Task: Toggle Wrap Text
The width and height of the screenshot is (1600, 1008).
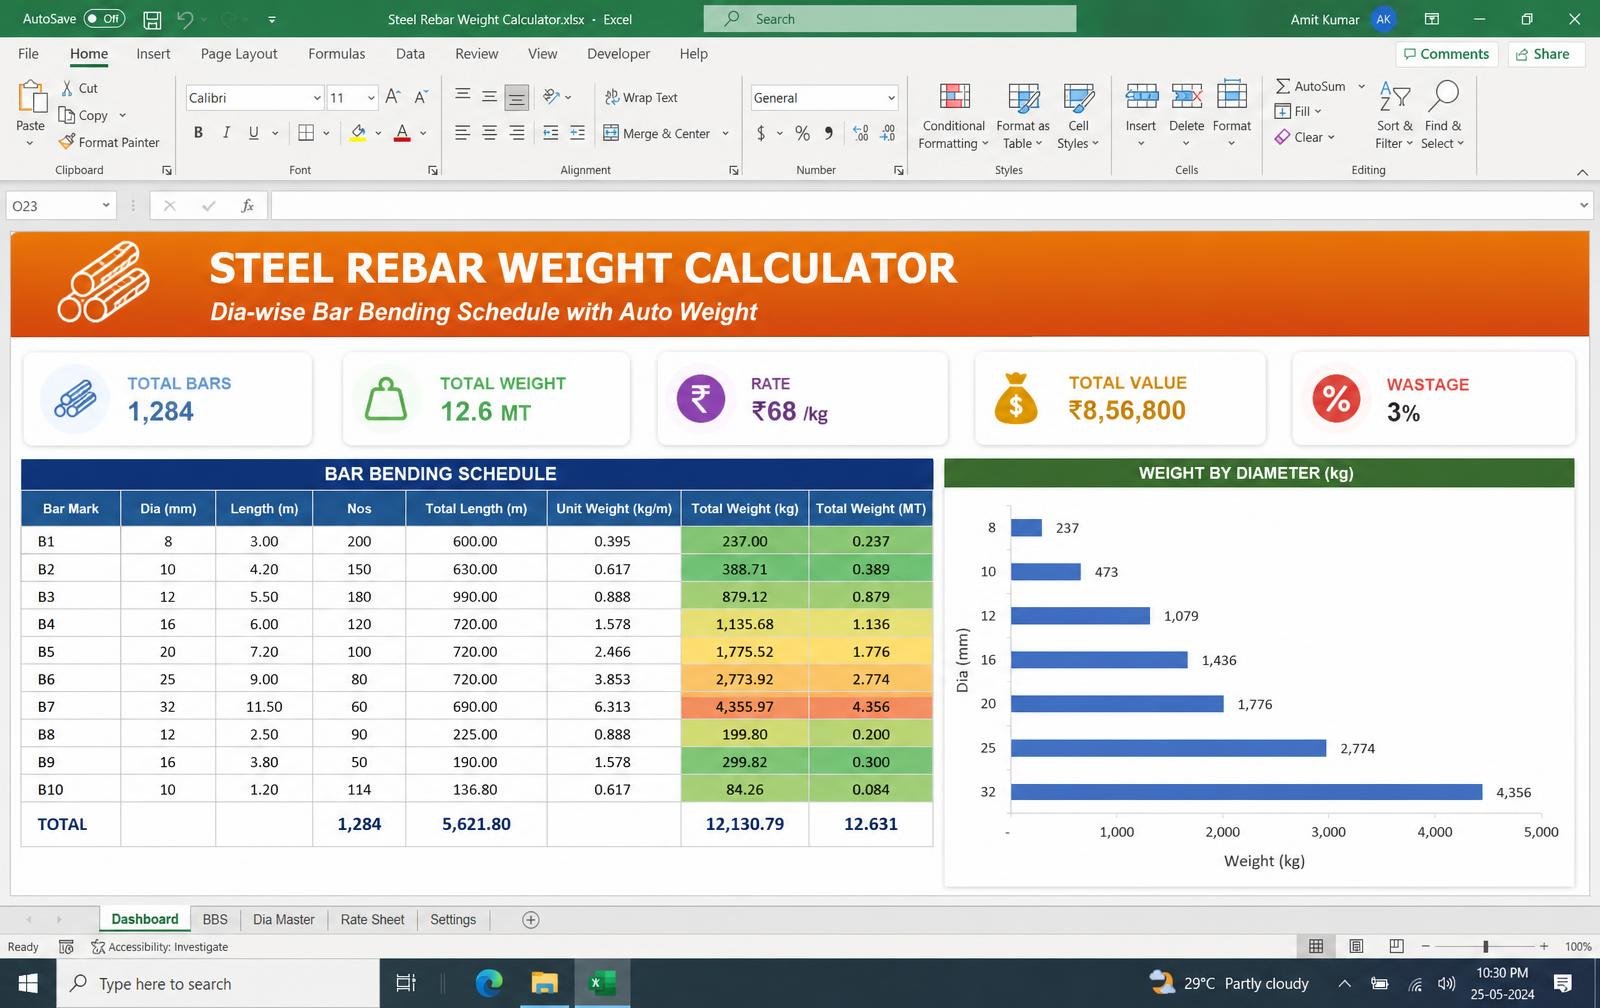Action: pos(641,97)
